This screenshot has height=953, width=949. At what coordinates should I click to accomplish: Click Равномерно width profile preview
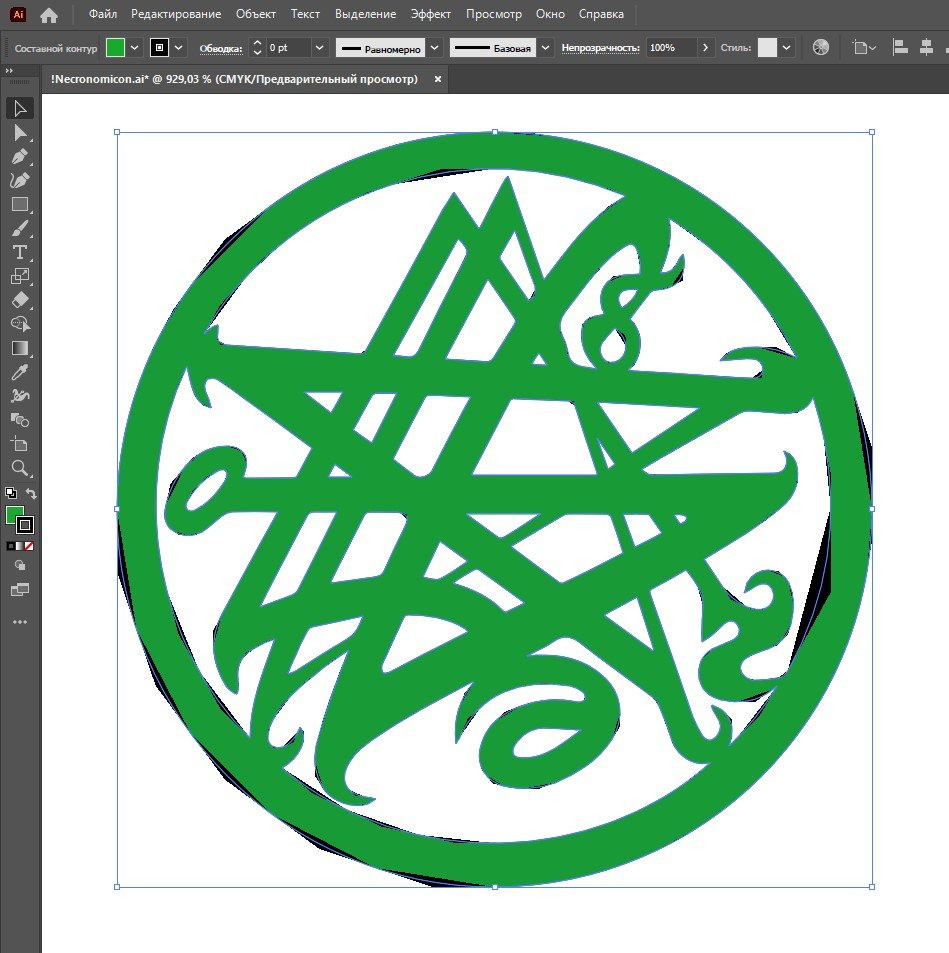tap(381, 48)
